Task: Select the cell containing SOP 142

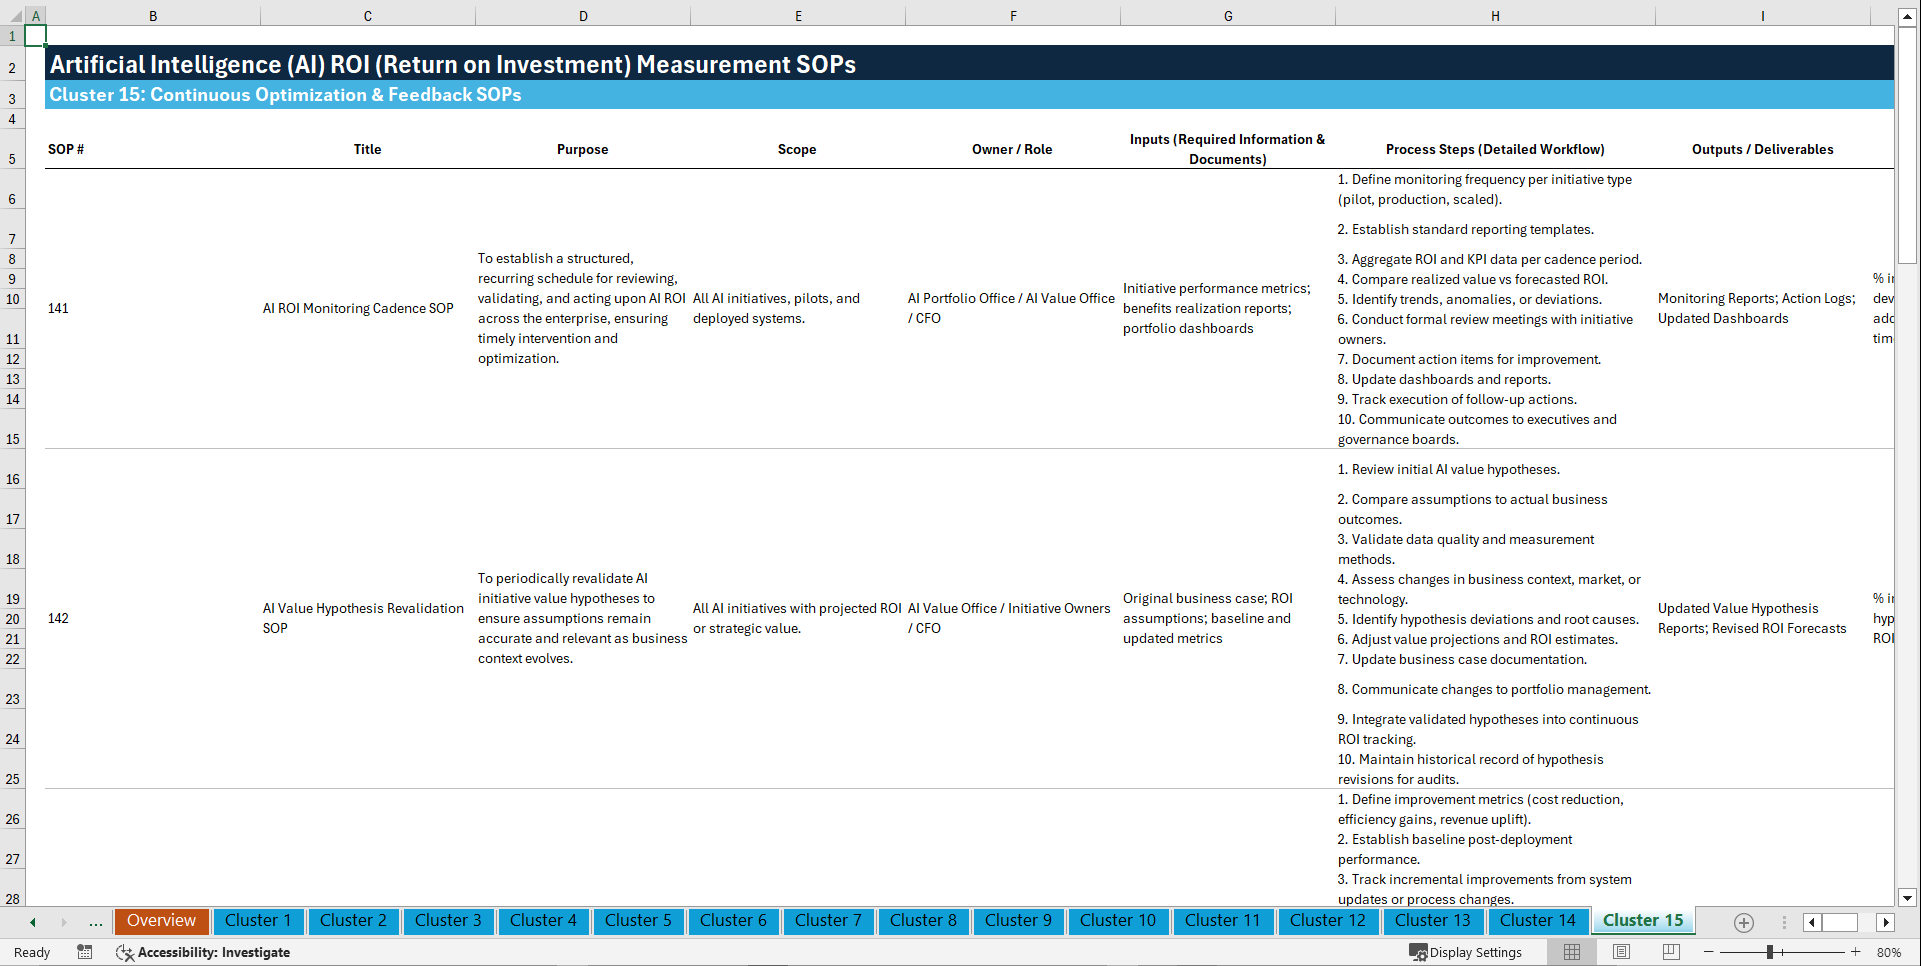Action: click(x=58, y=618)
